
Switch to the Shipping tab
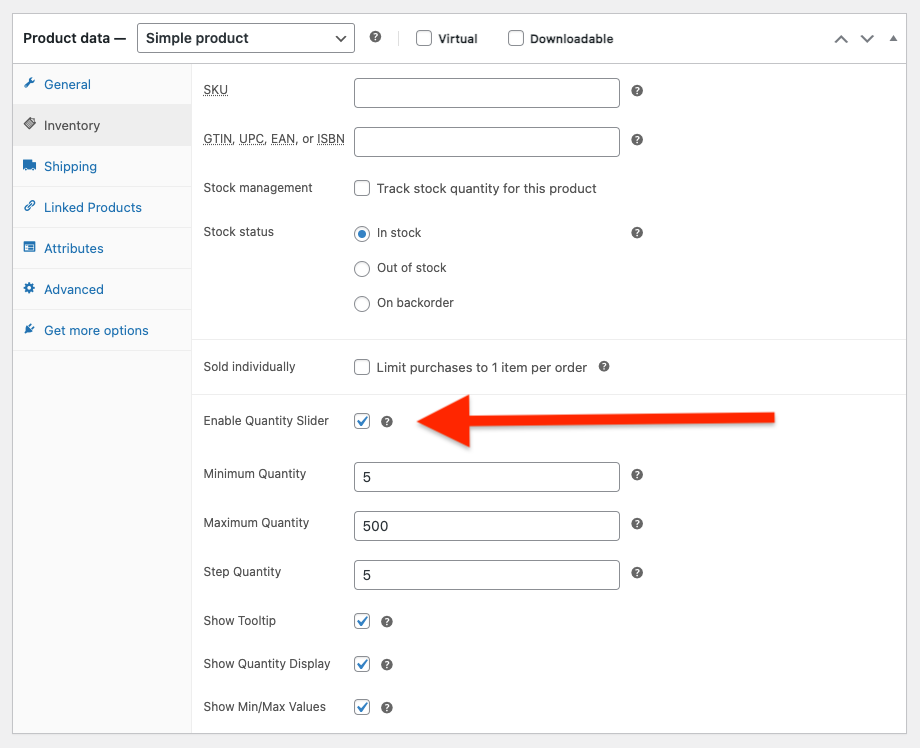[70, 166]
